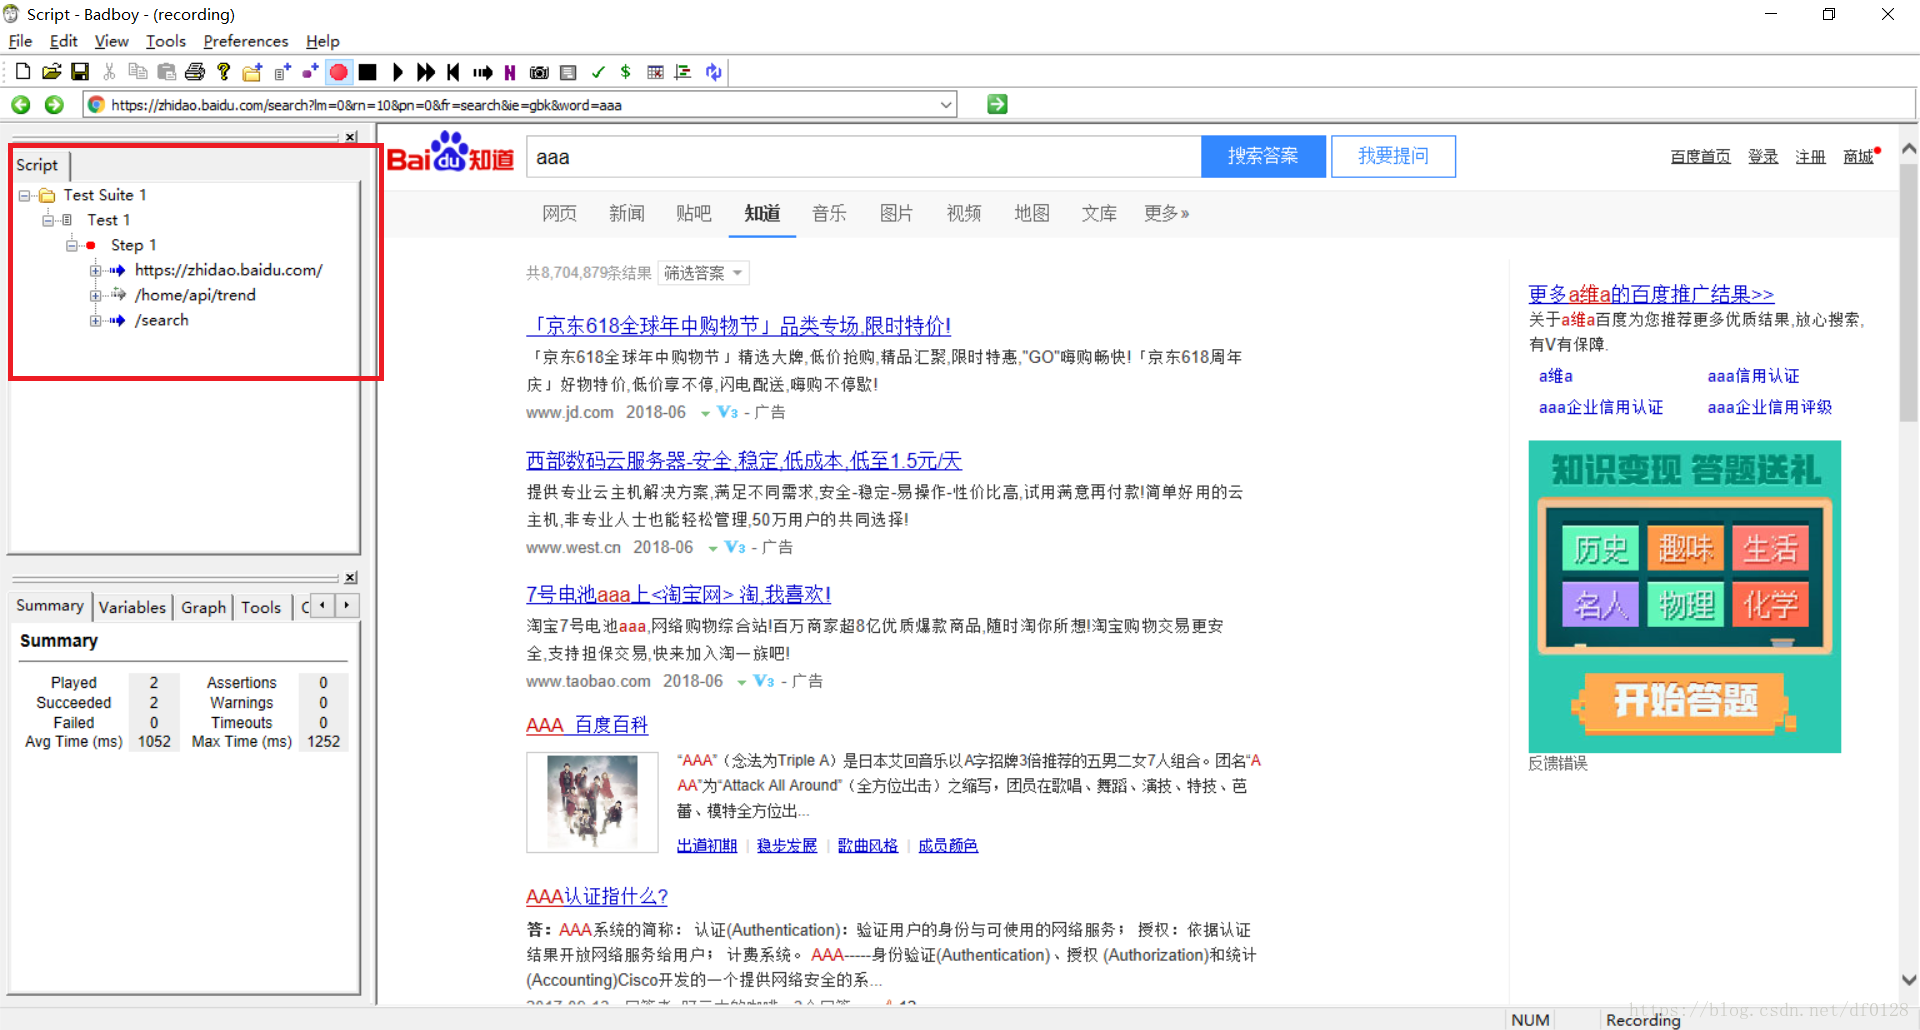Viewport: 1920px width, 1030px height.
Task: Add a new test with the toolbar icon
Action: 282,72
